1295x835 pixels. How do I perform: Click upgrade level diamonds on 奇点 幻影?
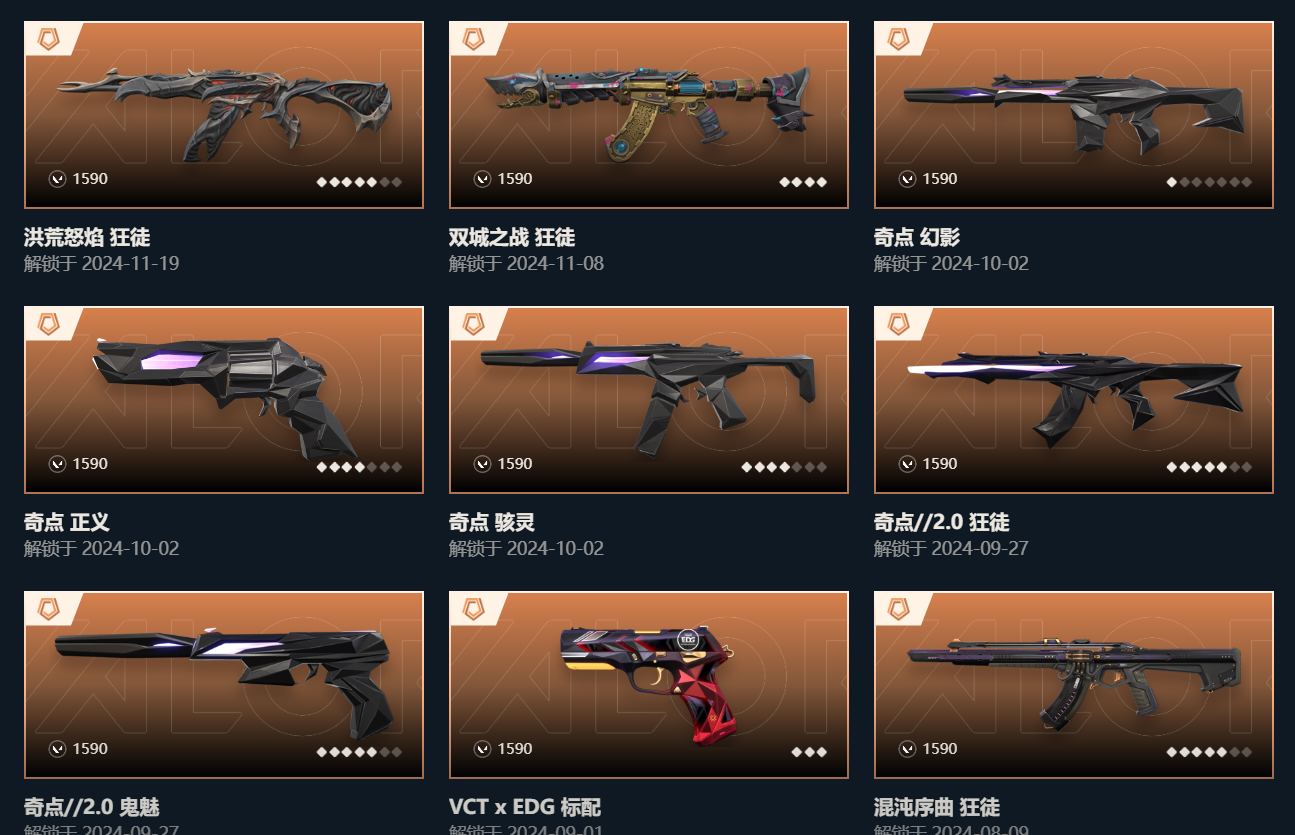1209,182
